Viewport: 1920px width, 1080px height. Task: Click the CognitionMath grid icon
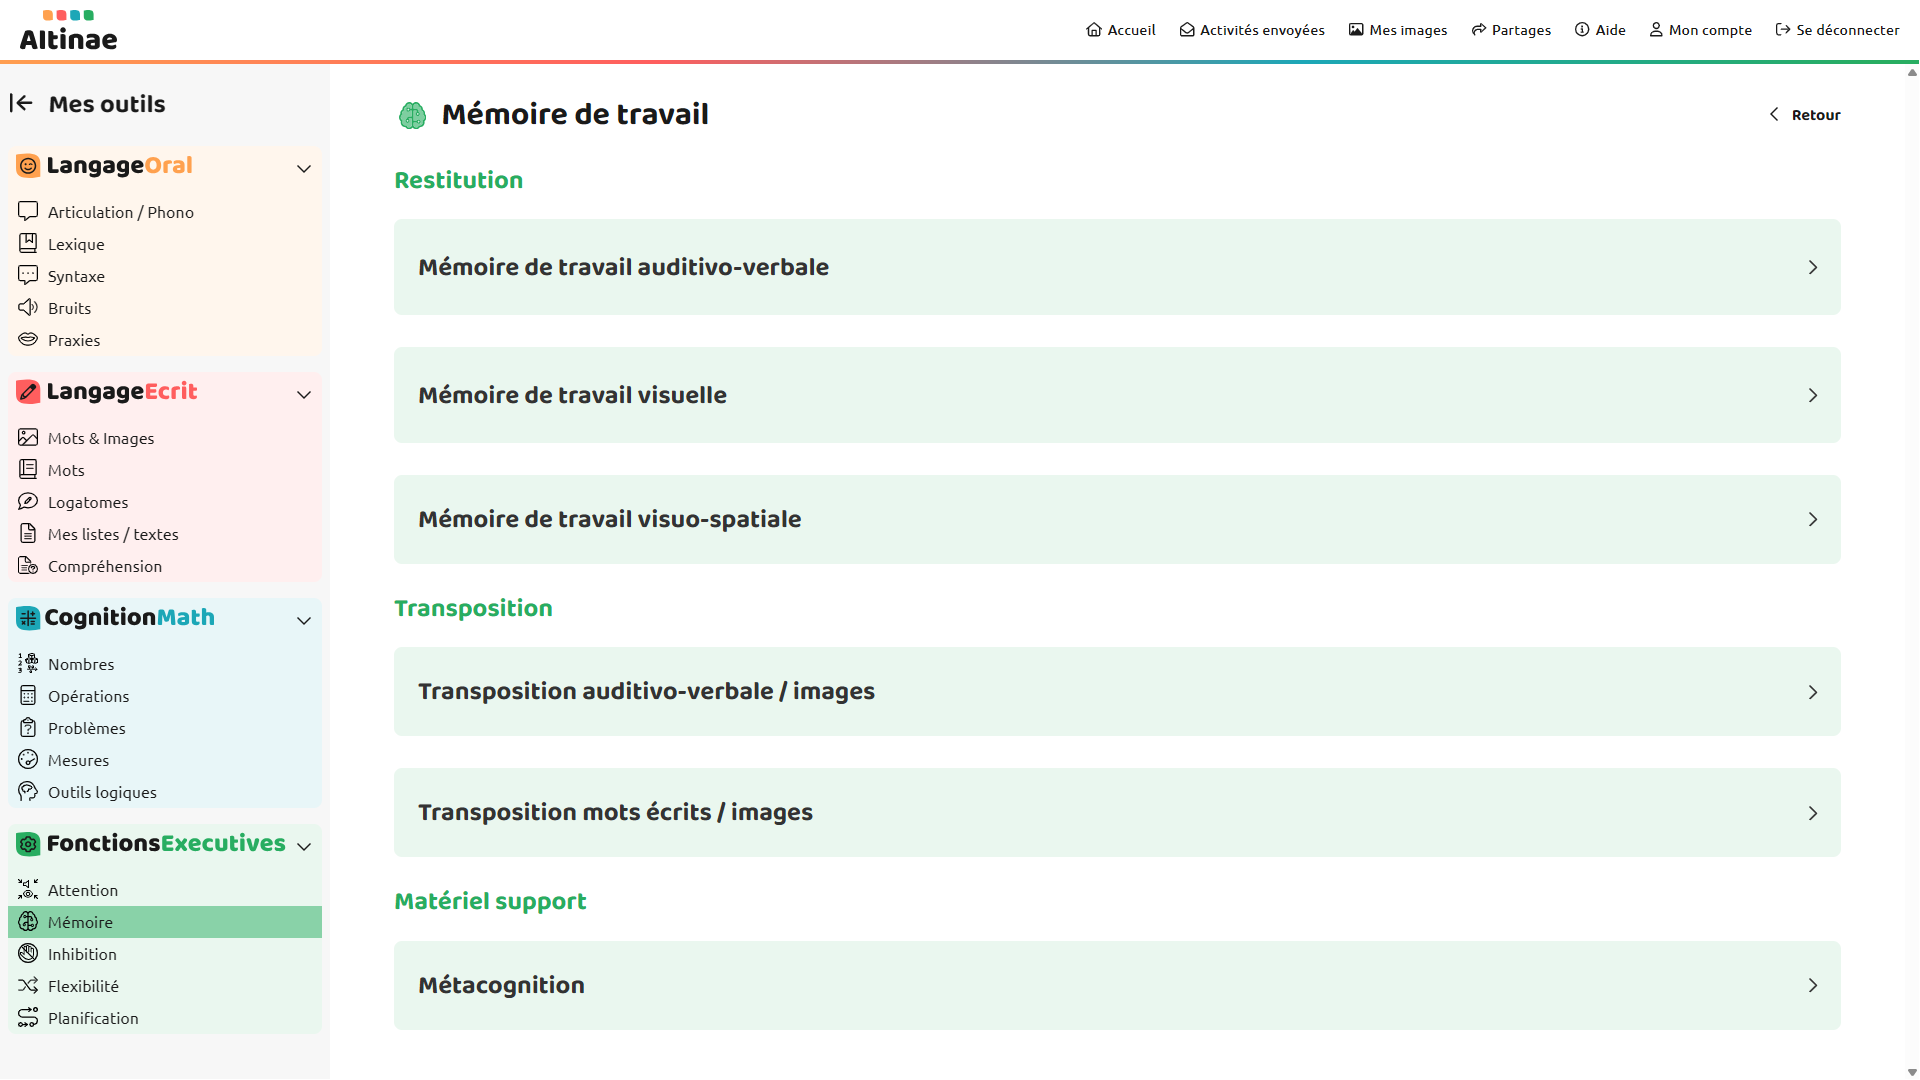tap(28, 618)
